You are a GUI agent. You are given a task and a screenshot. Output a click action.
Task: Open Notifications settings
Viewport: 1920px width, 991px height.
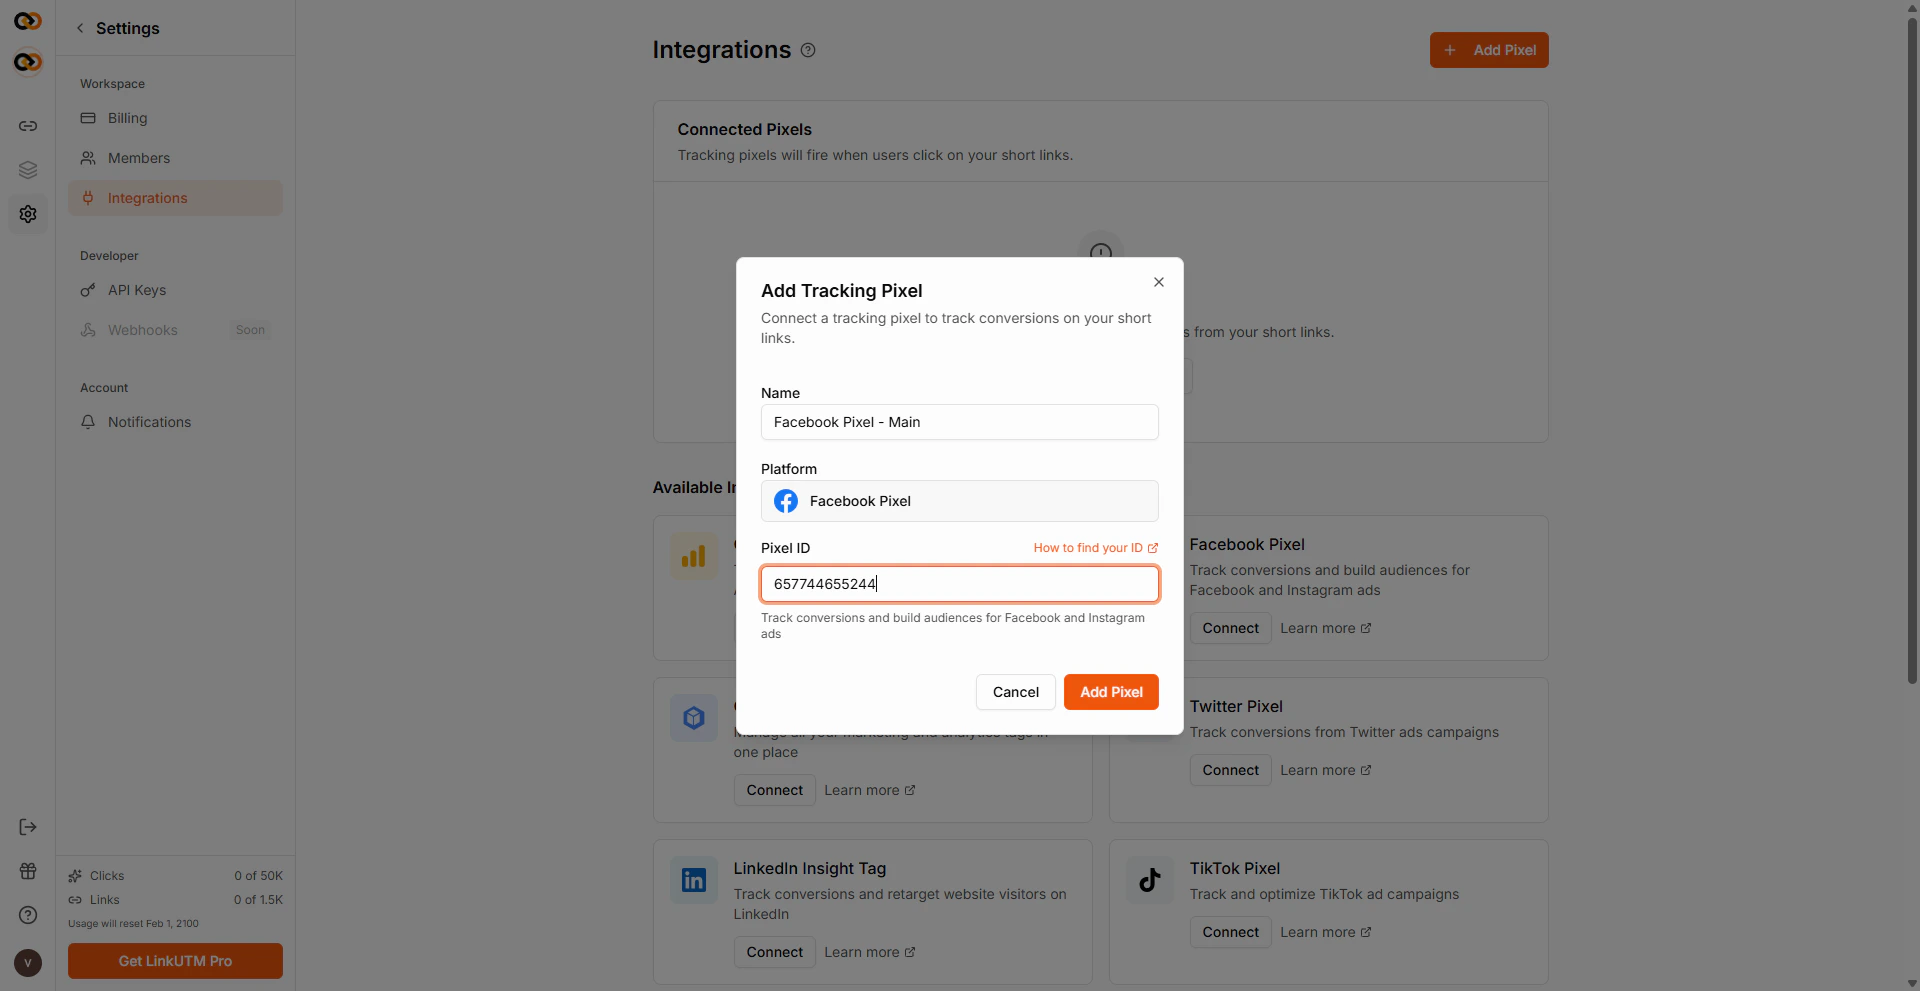pyautogui.click(x=175, y=422)
